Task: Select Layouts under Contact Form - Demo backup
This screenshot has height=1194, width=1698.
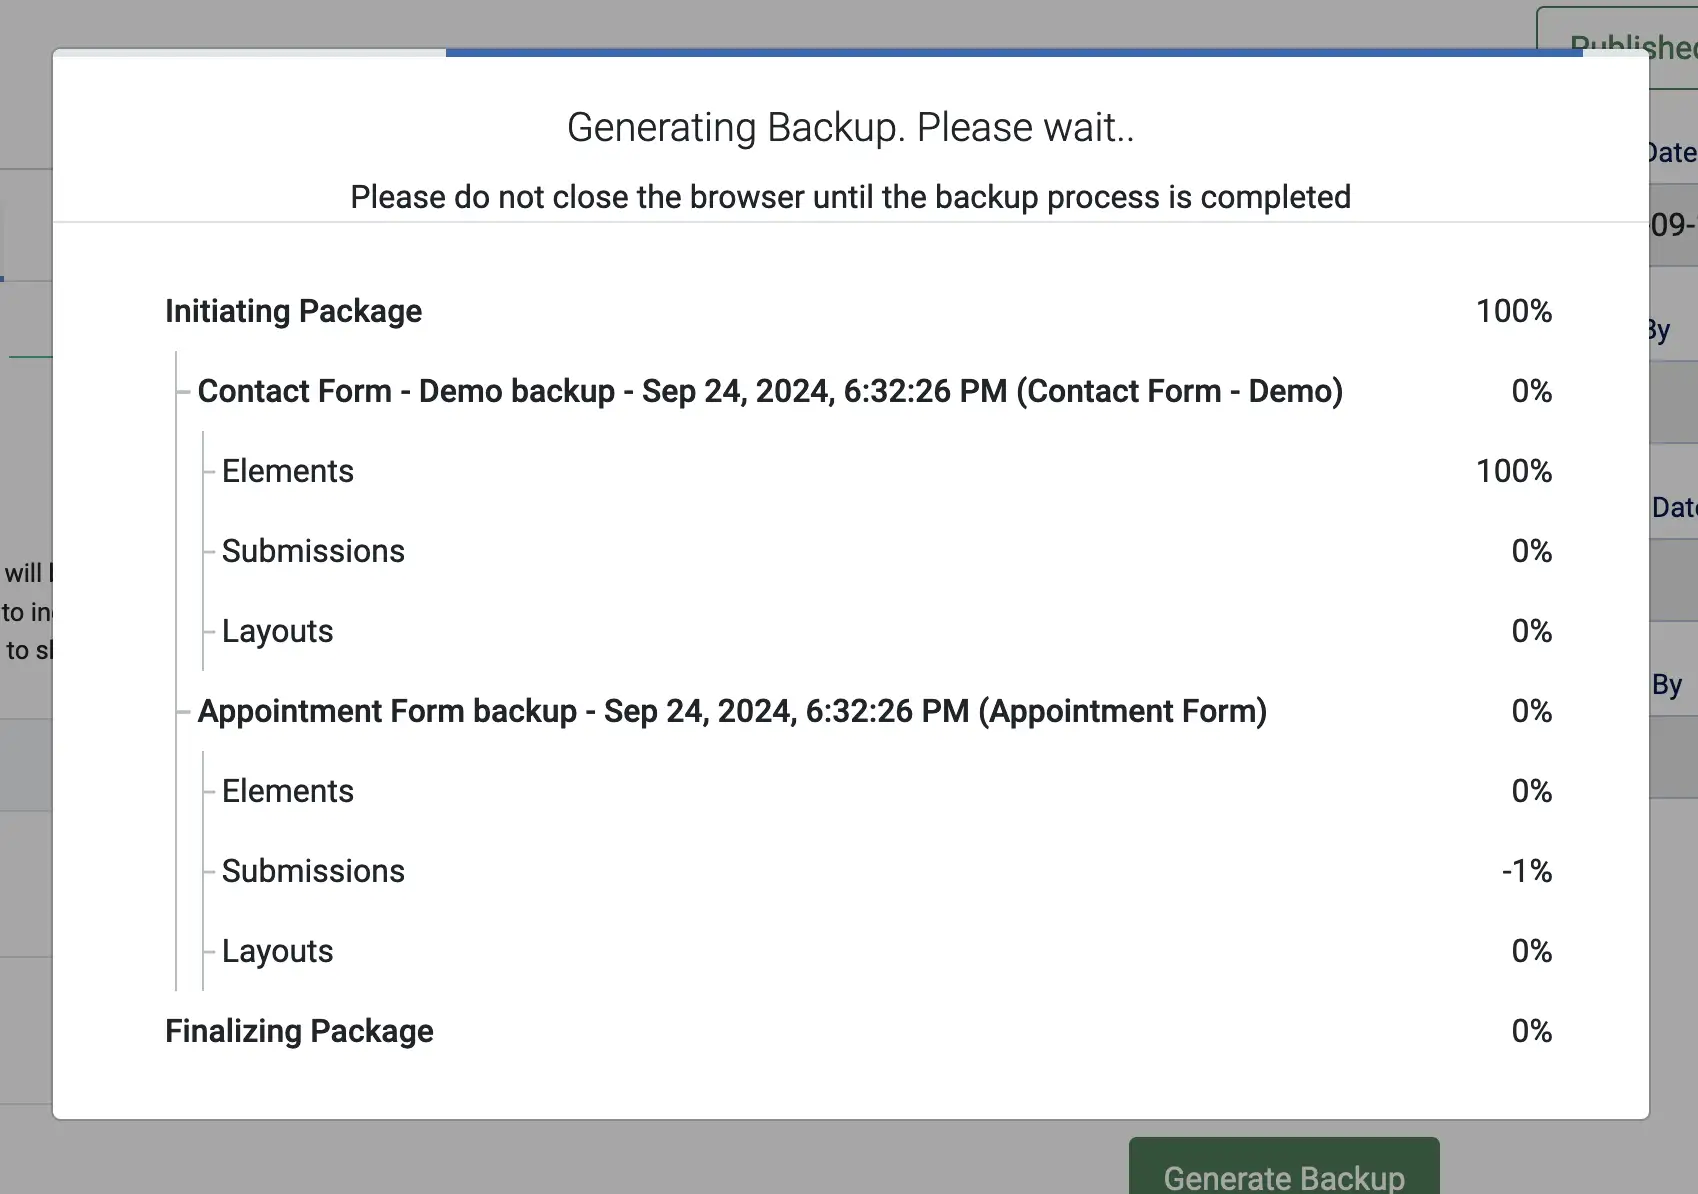Action: point(277,631)
